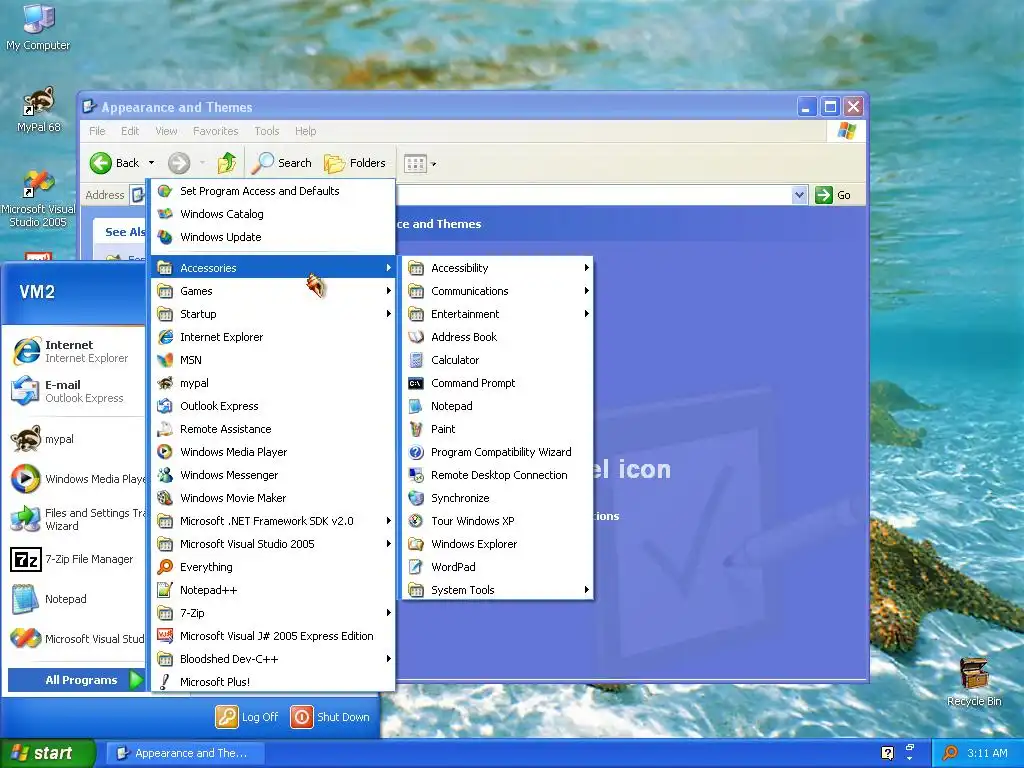The width and height of the screenshot is (1024, 768).
Task: Open the Help menu
Action: pos(305,131)
